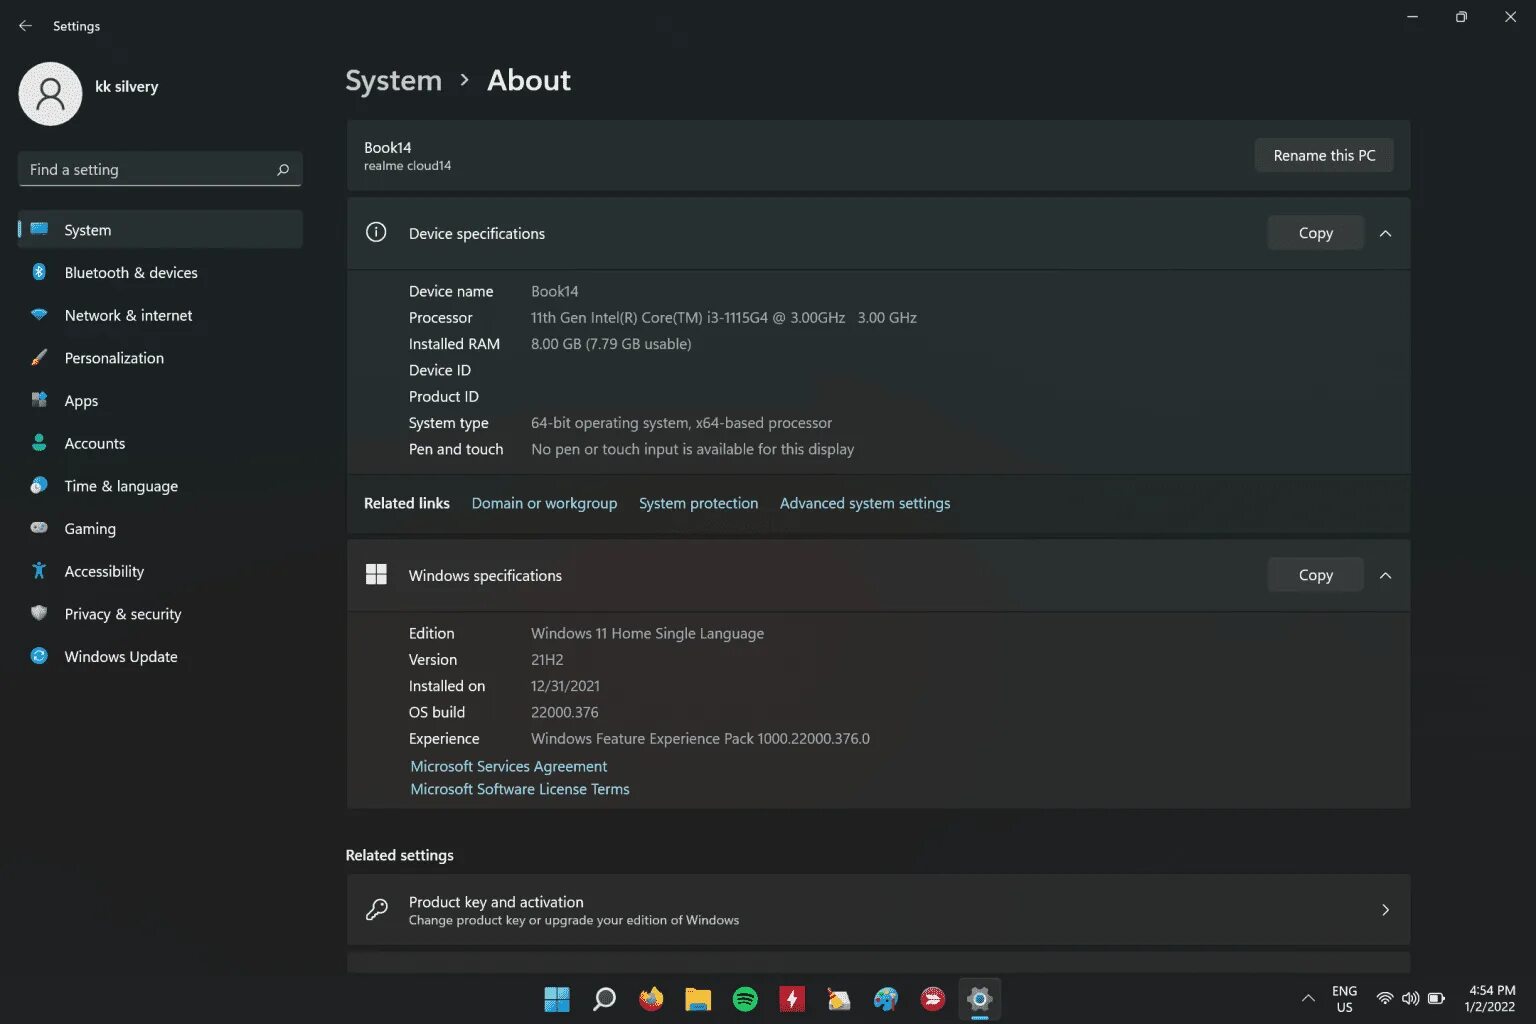
Task: Open the kk silvery account avatar
Action: 50,94
